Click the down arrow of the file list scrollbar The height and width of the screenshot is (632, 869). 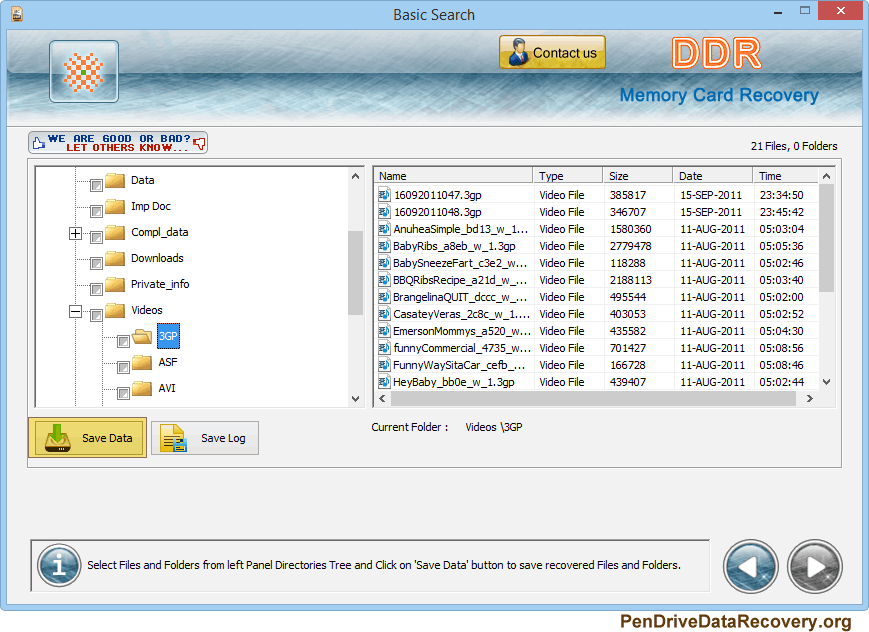pyautogui.click(x=824, y=383)
